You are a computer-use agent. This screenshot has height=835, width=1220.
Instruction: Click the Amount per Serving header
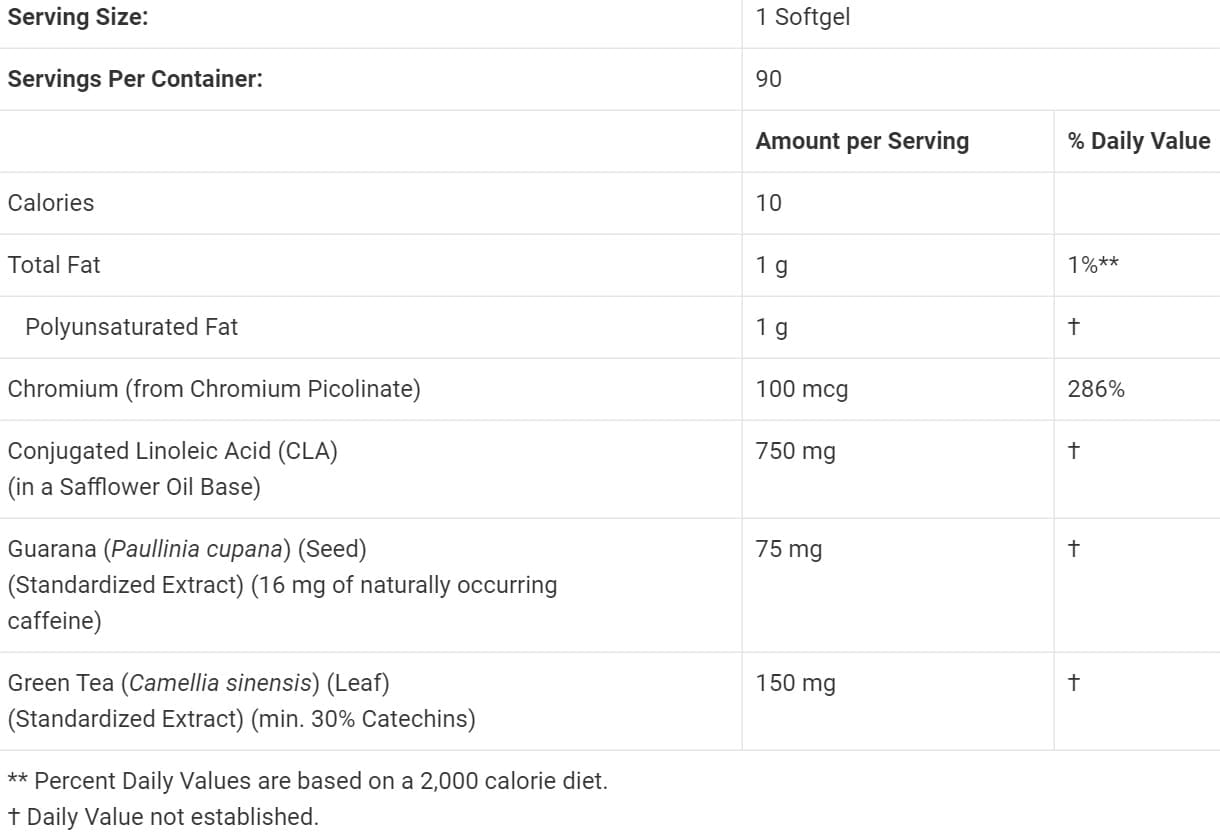click(x=862, y=141)
